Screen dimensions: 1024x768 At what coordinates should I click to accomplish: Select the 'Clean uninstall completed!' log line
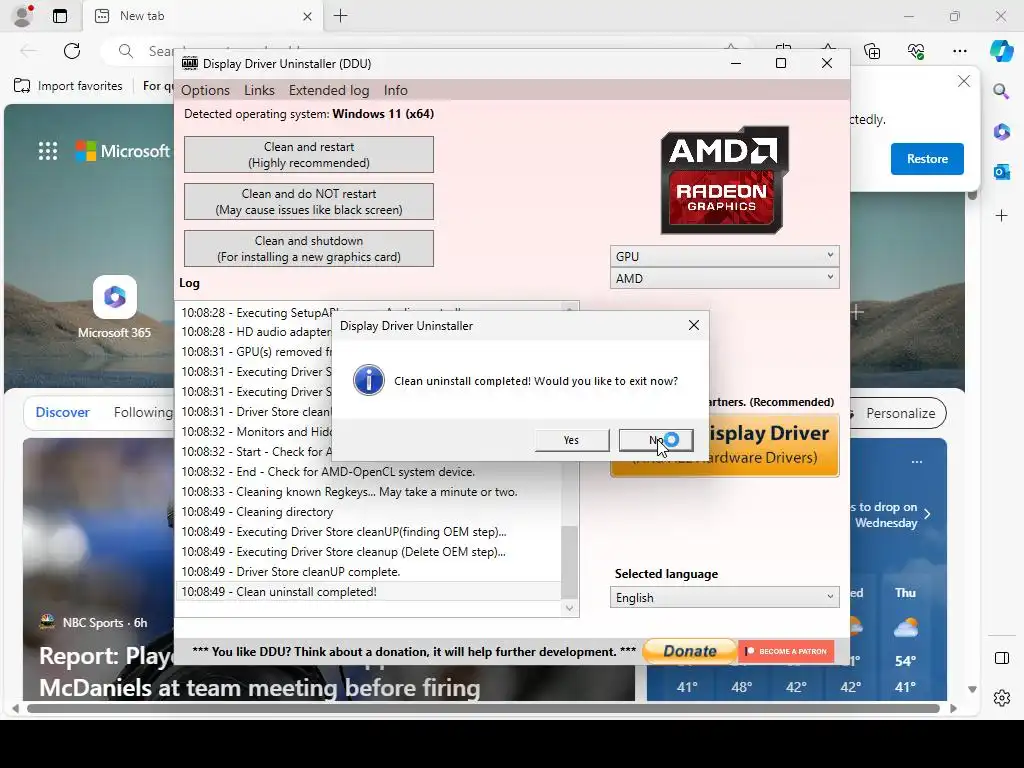click(x=369, y=592)
